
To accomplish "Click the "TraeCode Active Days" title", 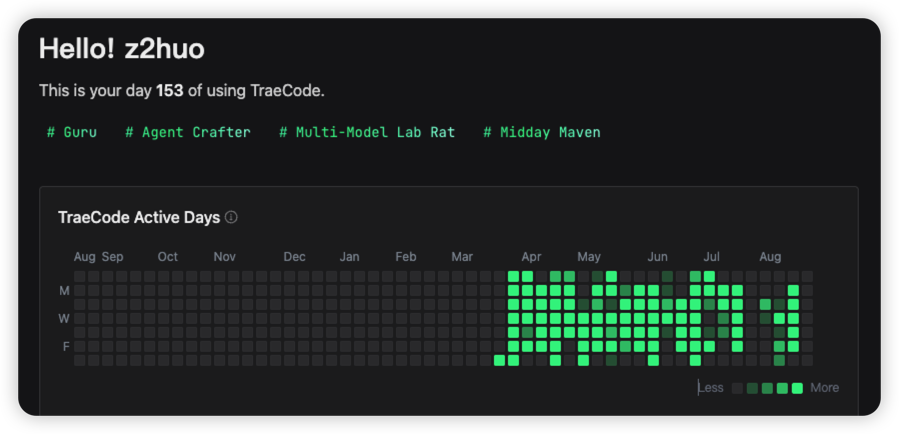I will 139,217.
